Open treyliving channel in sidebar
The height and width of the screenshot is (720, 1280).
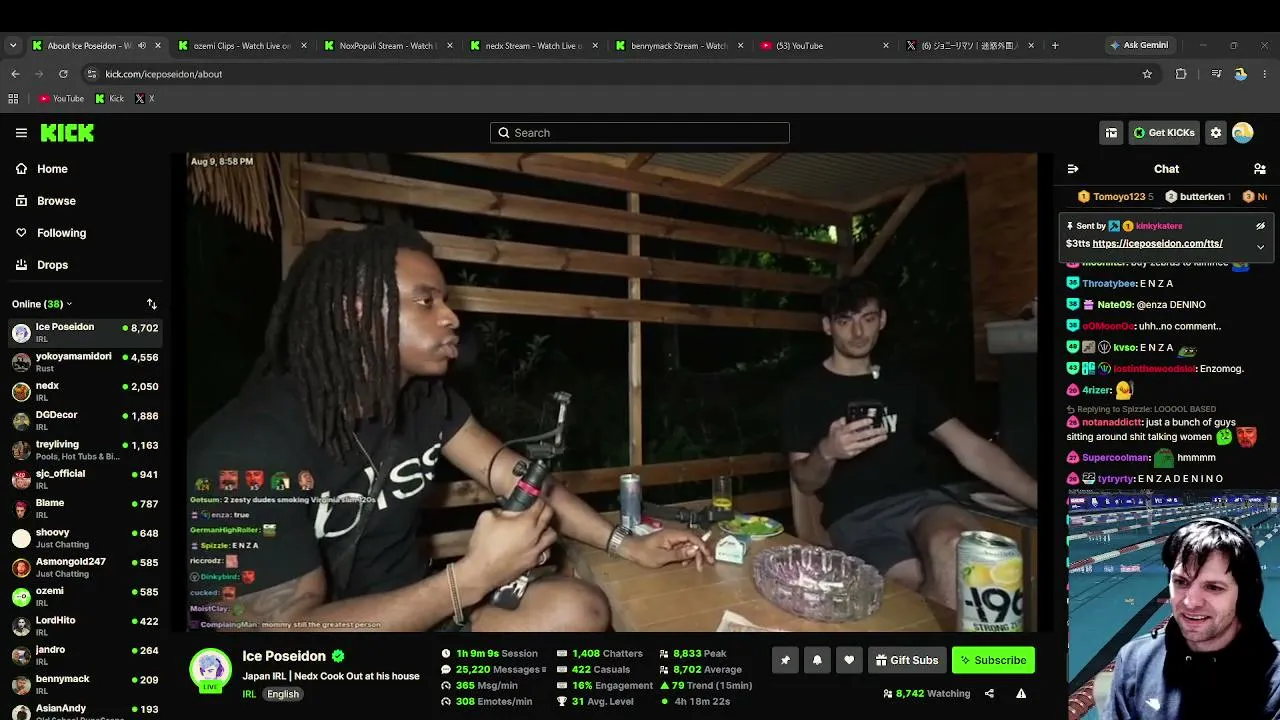85,450
